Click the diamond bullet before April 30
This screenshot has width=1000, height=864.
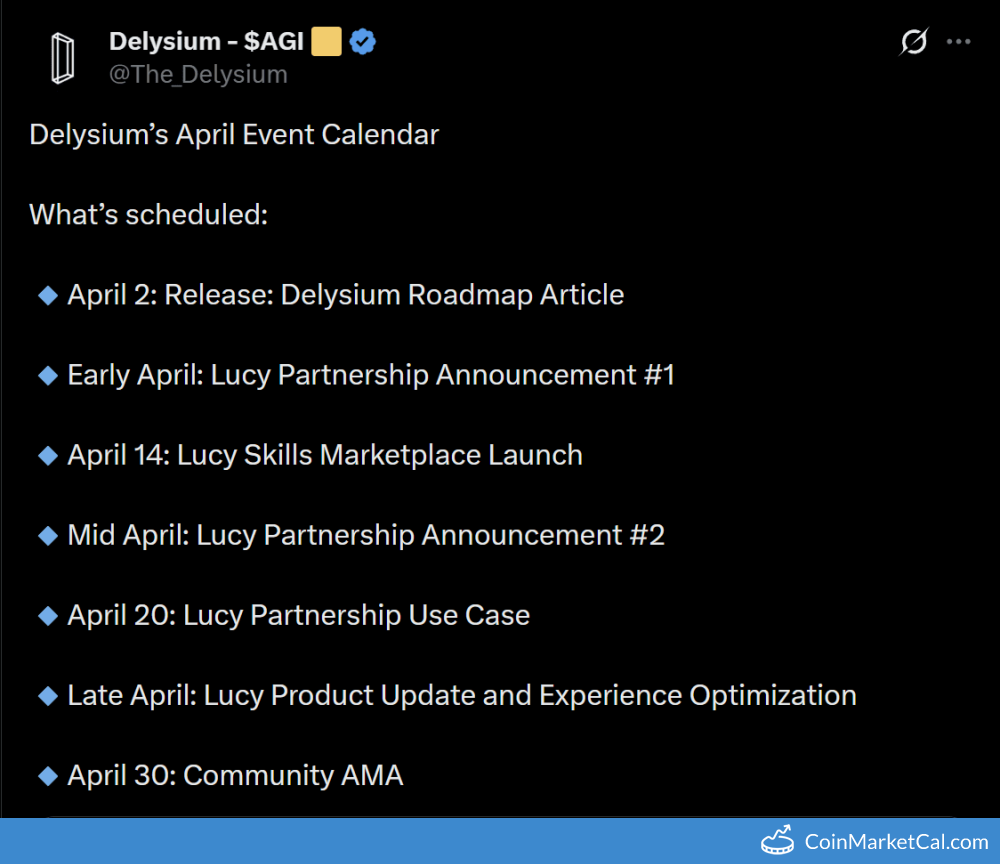coord(47,775)
